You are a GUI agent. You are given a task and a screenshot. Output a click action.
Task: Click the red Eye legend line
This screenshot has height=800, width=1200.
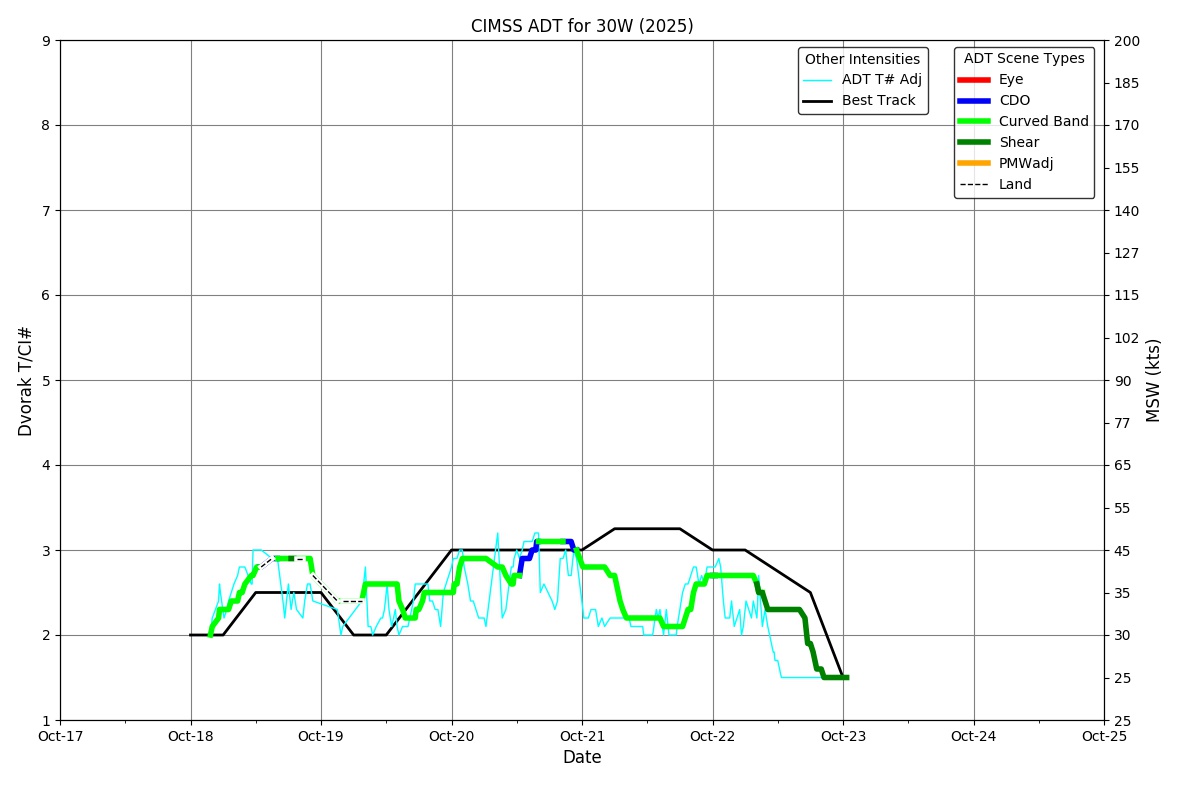973,80
